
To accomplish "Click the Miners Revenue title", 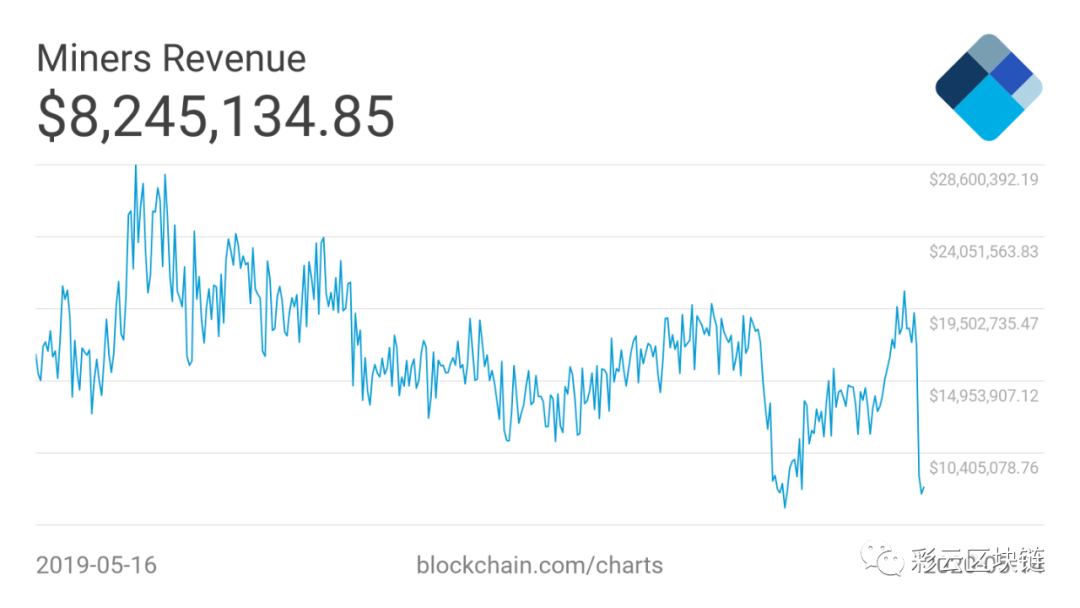I will (171, 58).
